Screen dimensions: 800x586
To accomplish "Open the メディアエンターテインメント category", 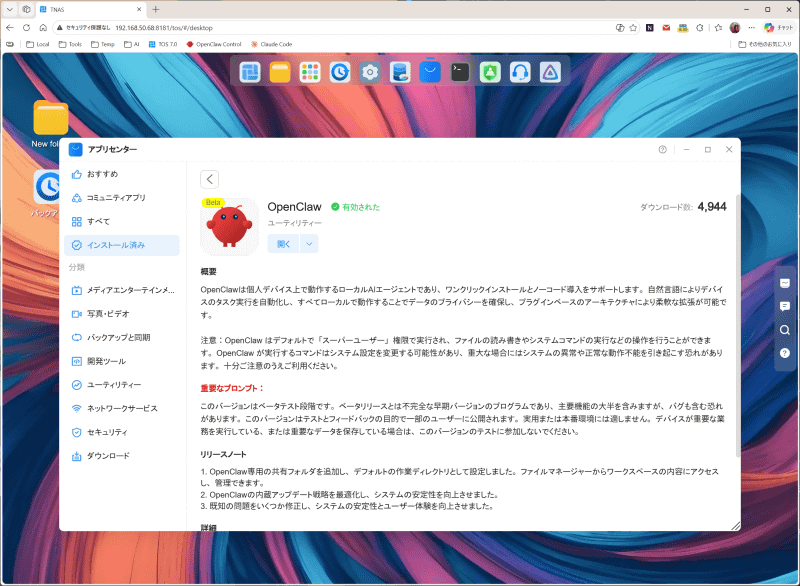I will tap(122, 290).
